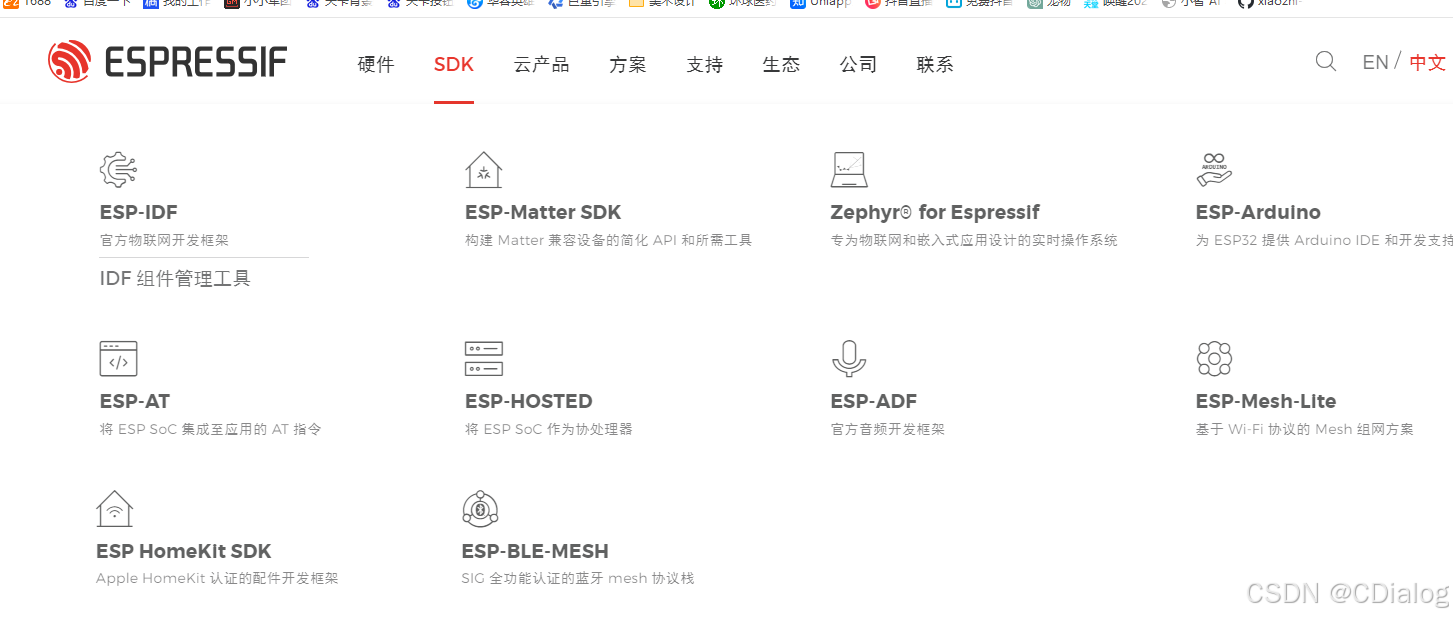Click text 基于 Wi-Fi 协议的 Mesh 组网方案
The height and width of the screenshot is (619, 1453).
[1305, 429]
